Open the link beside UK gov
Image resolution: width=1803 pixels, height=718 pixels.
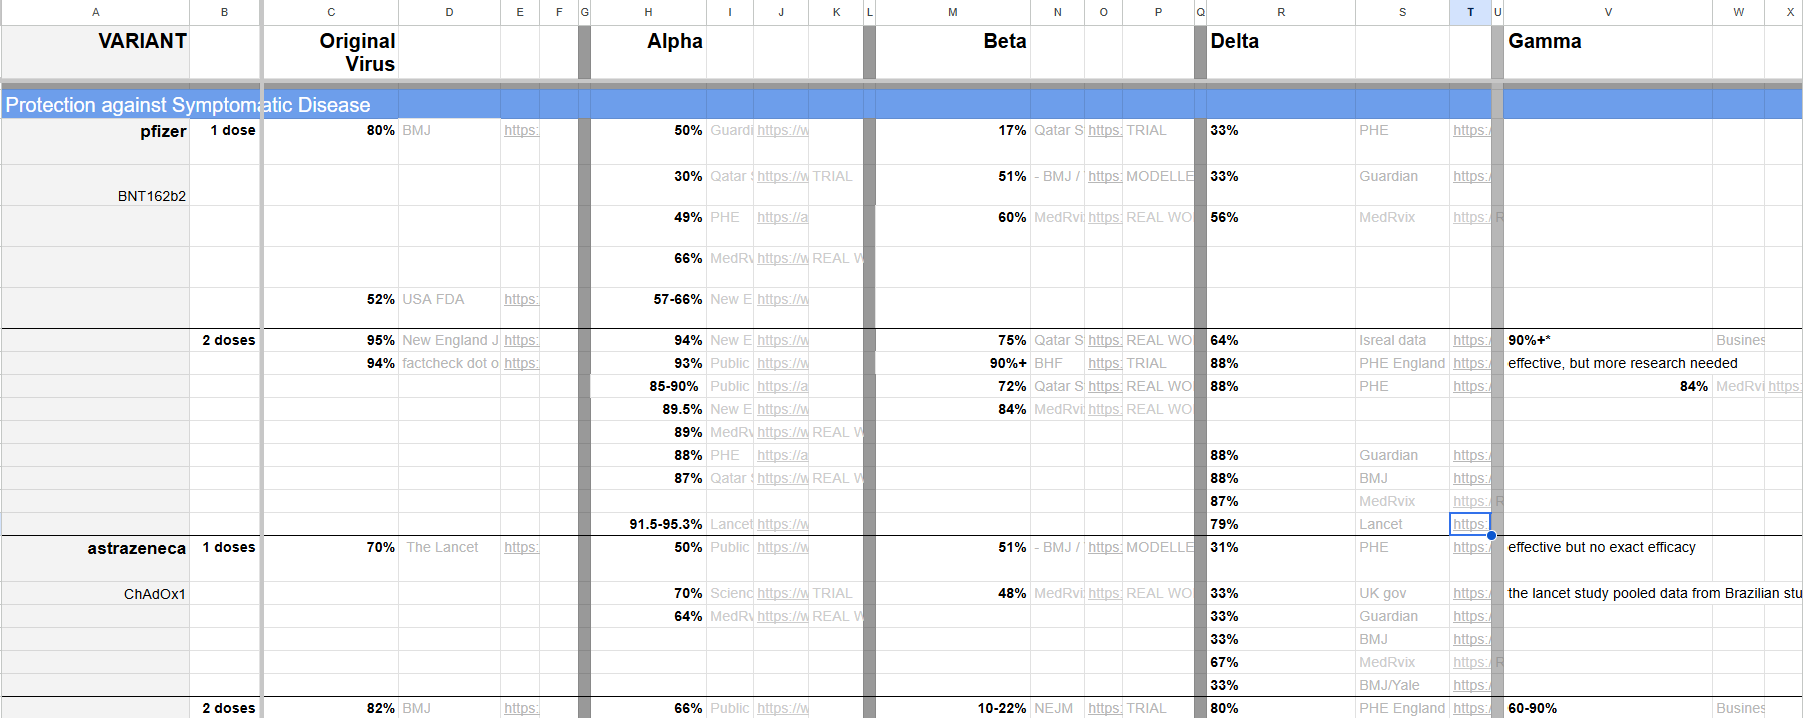(x=1468, y=593)
